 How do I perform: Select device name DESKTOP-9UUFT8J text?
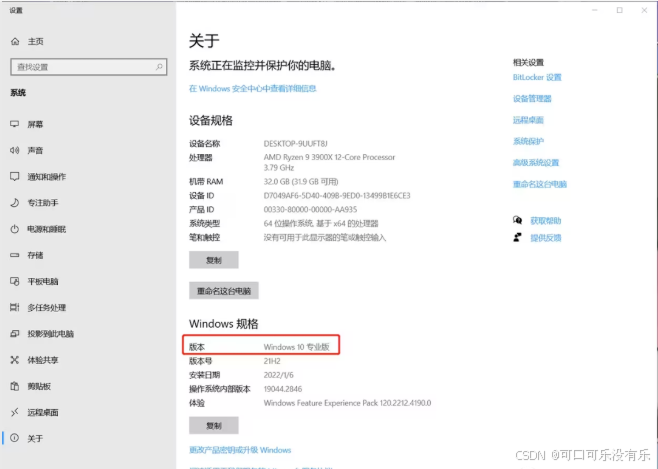[x=295, y=143]
